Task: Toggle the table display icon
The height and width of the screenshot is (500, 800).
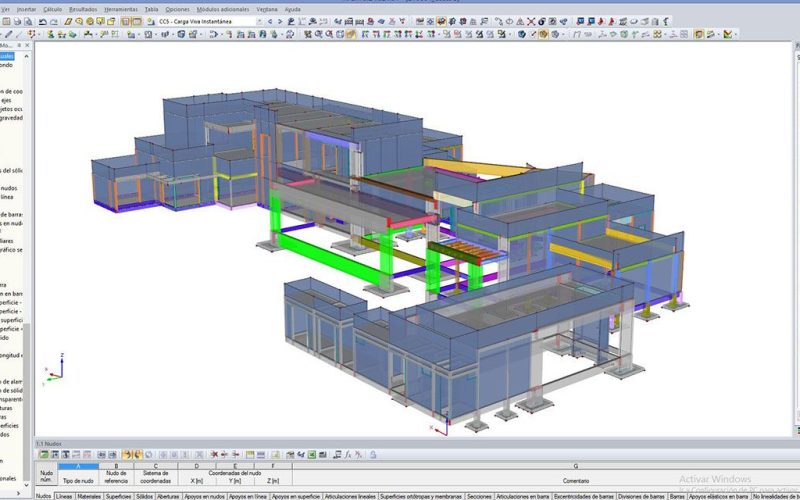Action: click(137, 21)
